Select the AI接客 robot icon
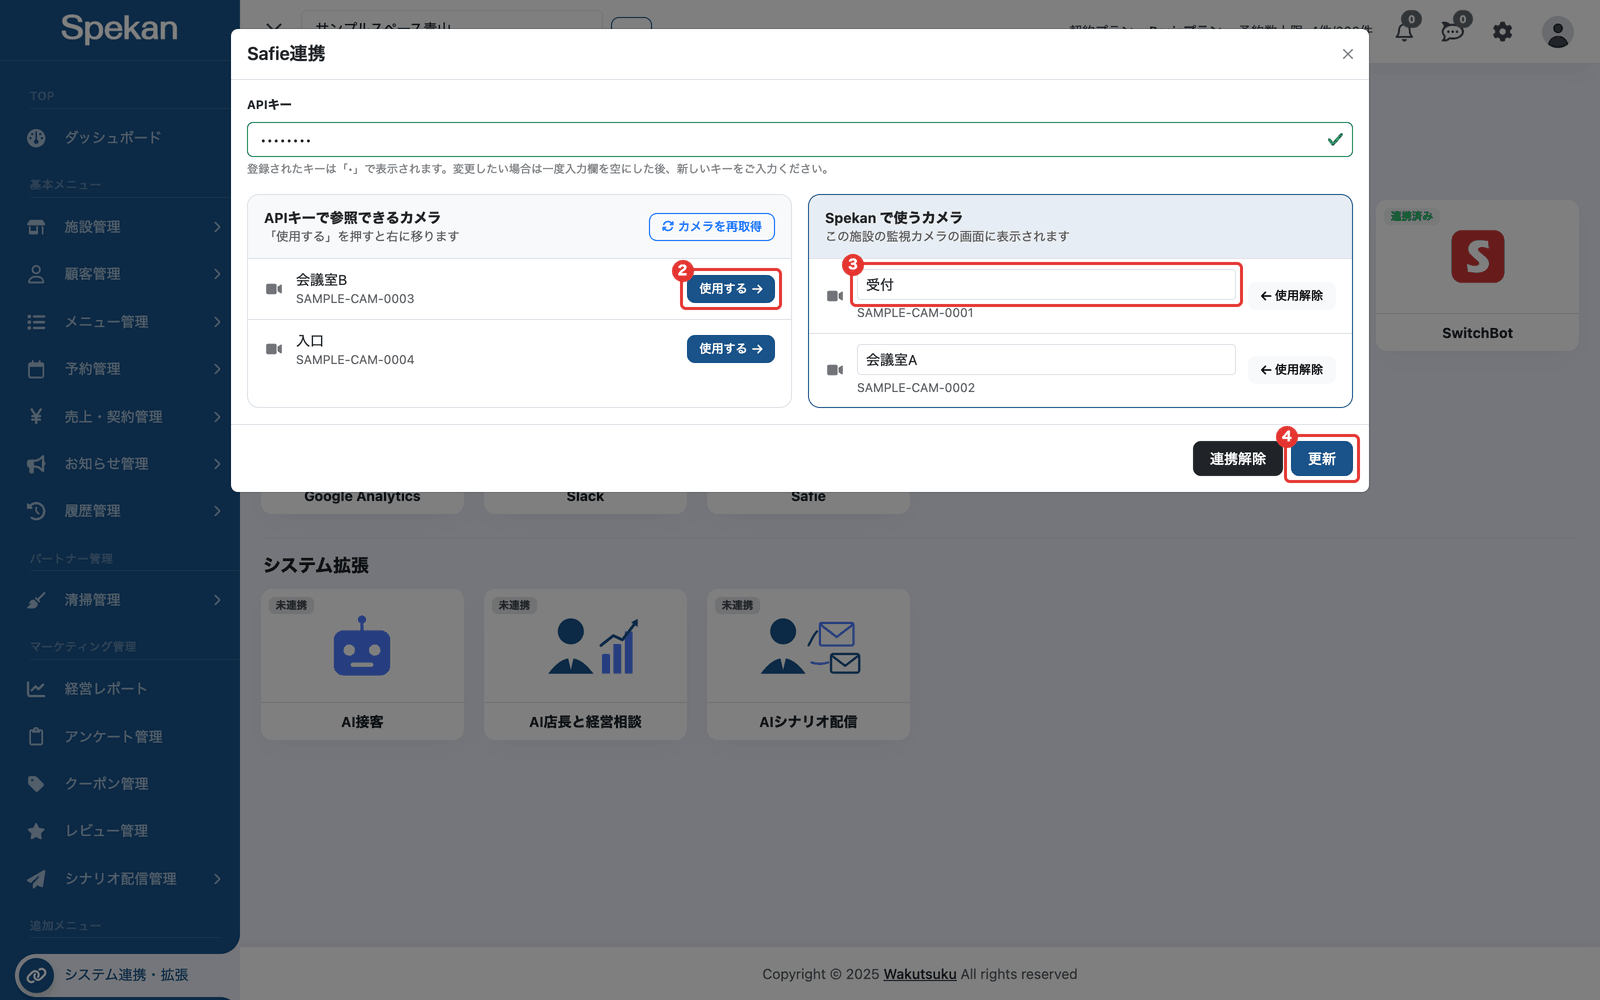The width and height of the screenshot is (1600, 1000). pyautogui.click(x=362, y=646)
